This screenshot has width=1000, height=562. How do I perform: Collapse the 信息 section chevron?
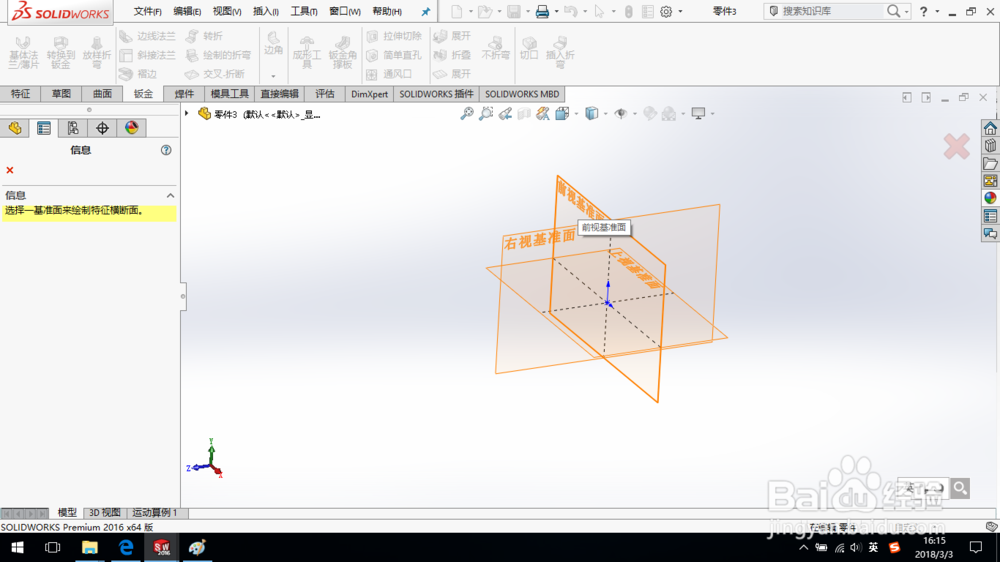(170, 195)
